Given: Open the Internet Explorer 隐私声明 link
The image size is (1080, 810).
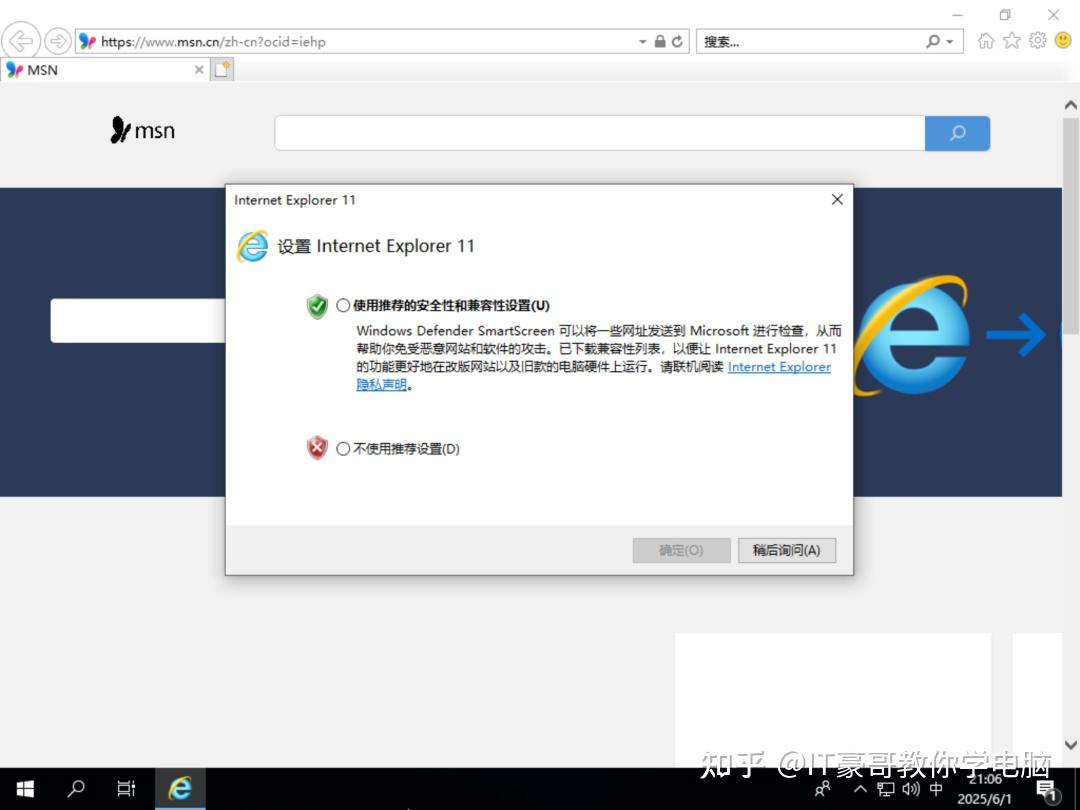Looking at the screenshot, I should click(x=779, y=367).
